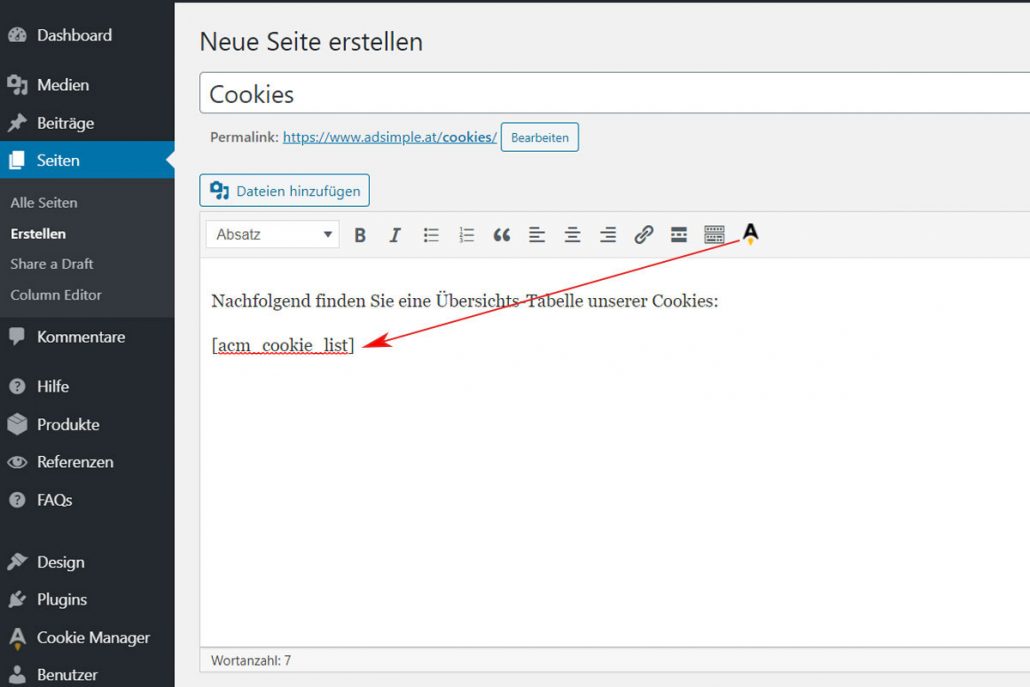The image size is (1030, 687).
Task: Insert the Read More tag
Action: [x=678, y=234]
